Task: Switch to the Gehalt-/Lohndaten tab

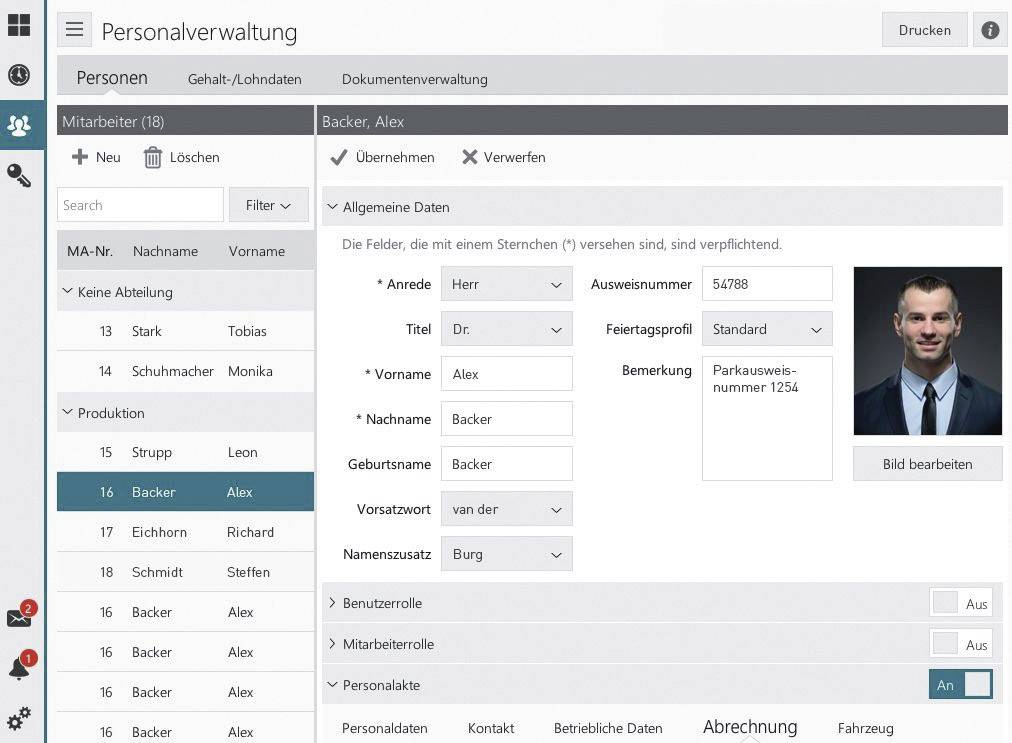Action: pos(244,79)
